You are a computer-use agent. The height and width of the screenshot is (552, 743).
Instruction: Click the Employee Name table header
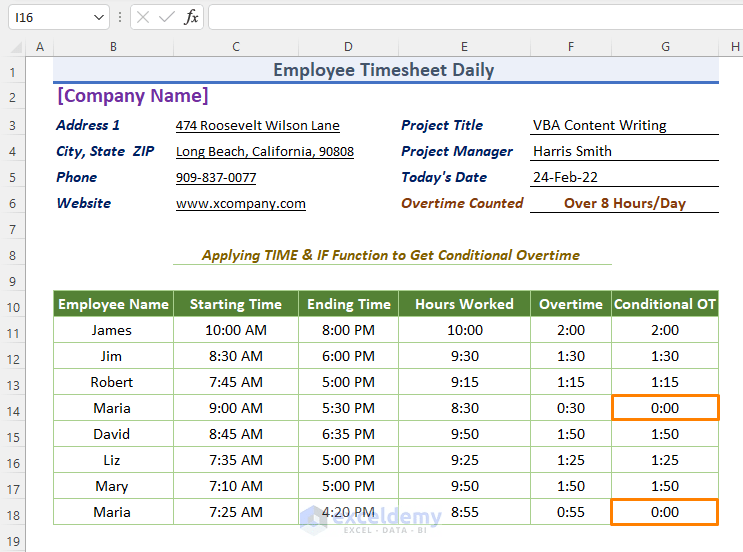(x=113, y=304)
